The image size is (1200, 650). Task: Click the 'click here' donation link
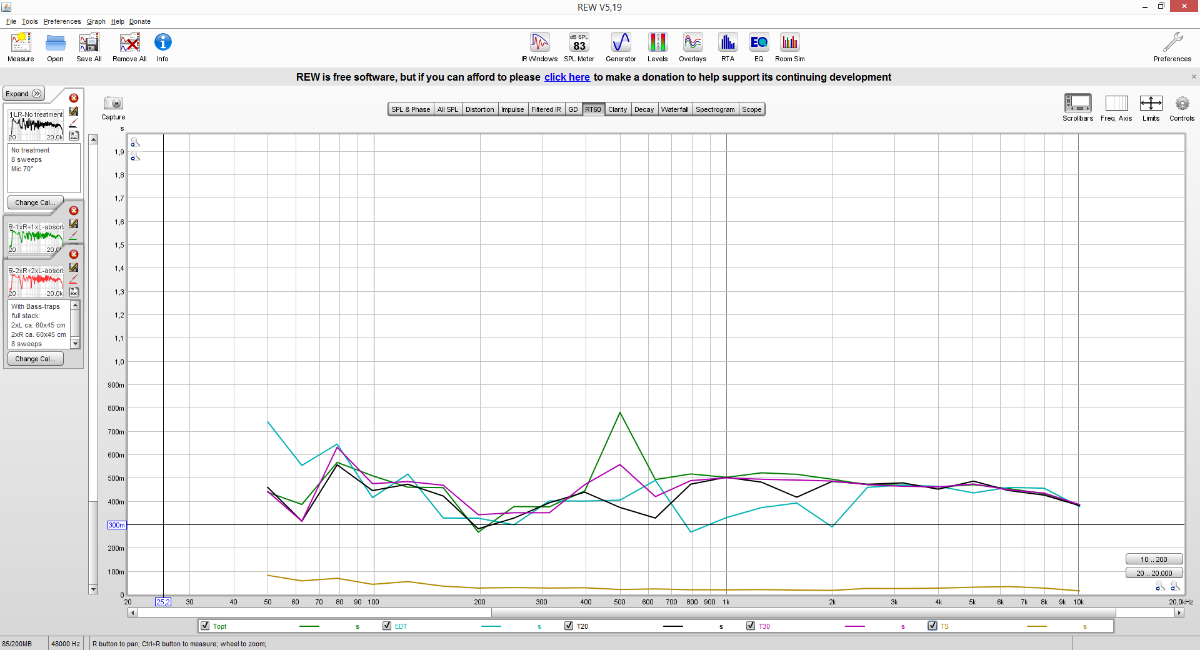point(566,77)
